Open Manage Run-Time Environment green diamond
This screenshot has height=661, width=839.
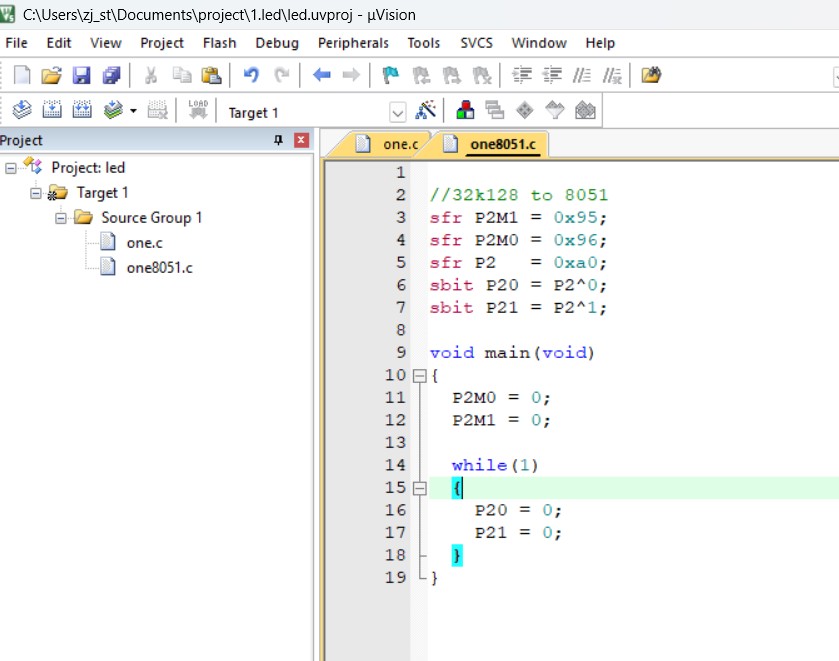525,110
